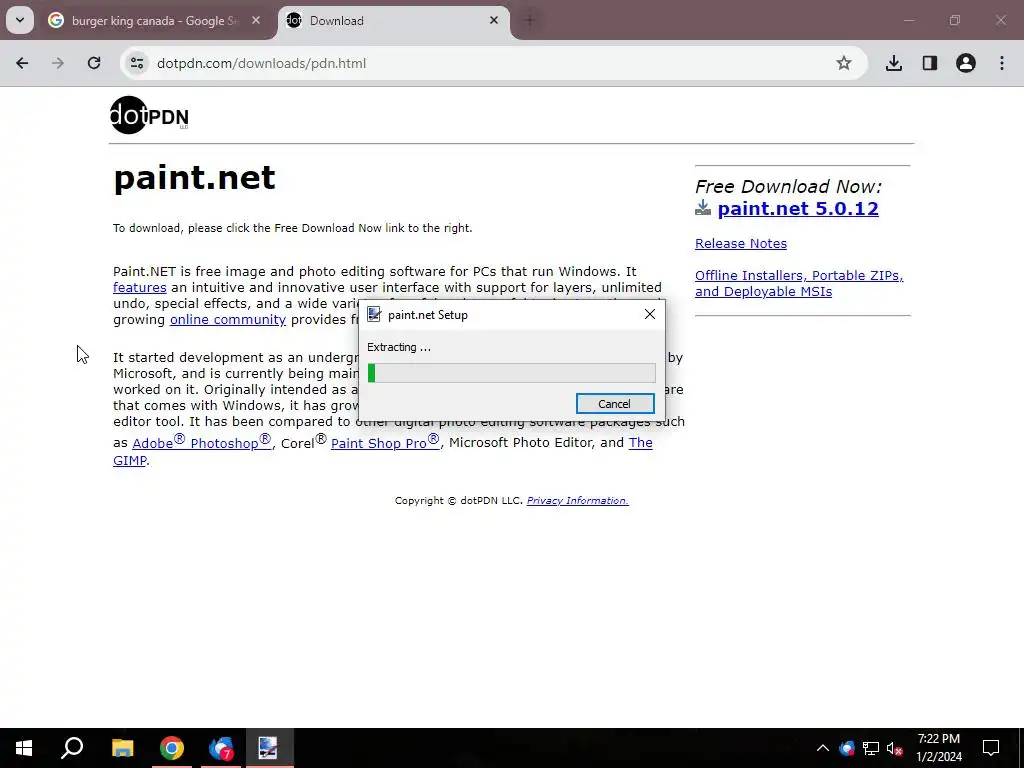Click the paint.net Setup title bar icon
The image size is (1024, 768).
[x=374, y=314]
